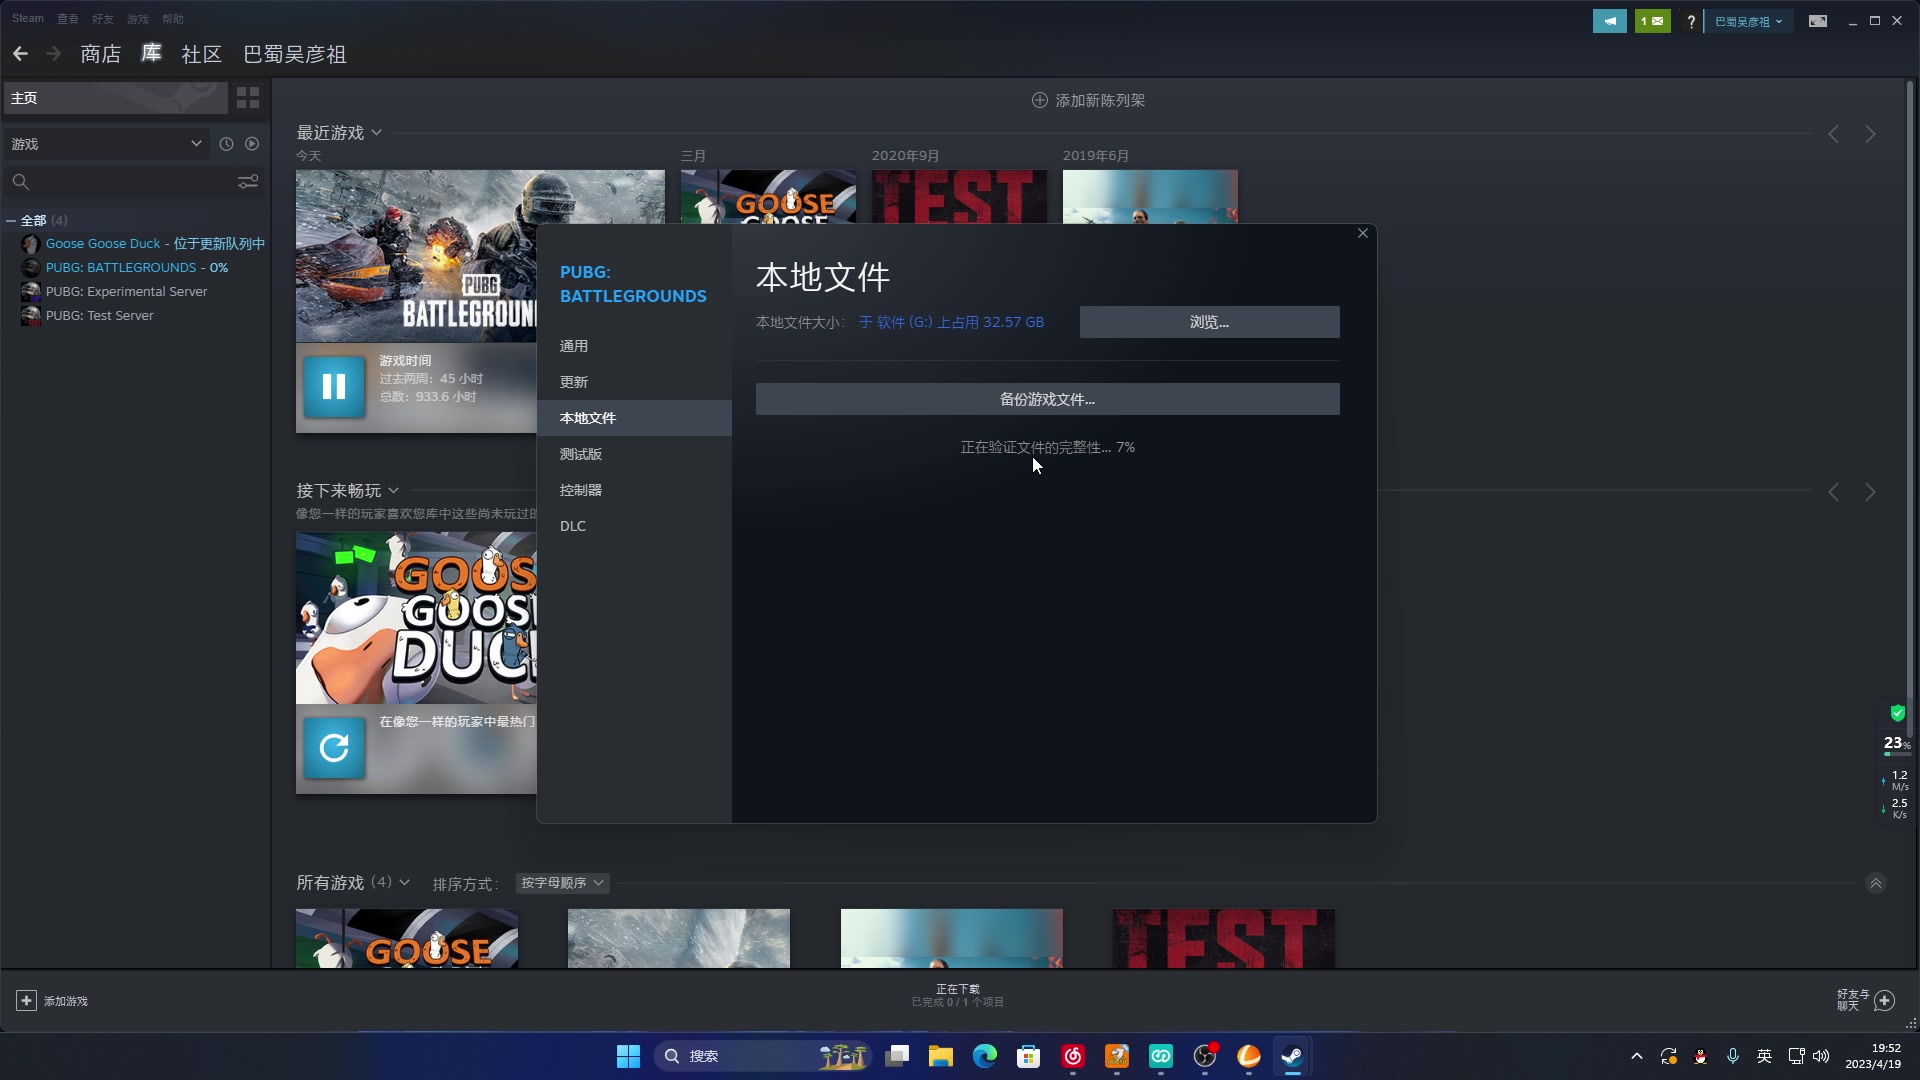The image size is (1920, 1080).
Task: Expand the 接下来畅玩 shelf menu
Action: pos(393,491)
